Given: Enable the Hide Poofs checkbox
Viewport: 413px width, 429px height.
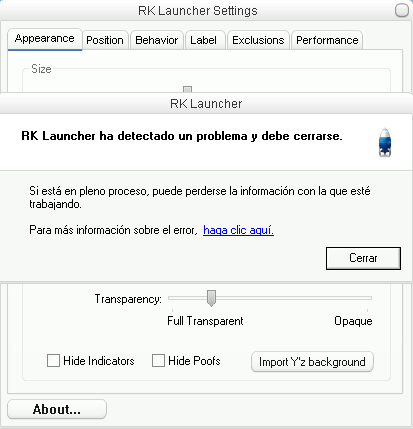Looking at the screenshot, I should [158, 361].
